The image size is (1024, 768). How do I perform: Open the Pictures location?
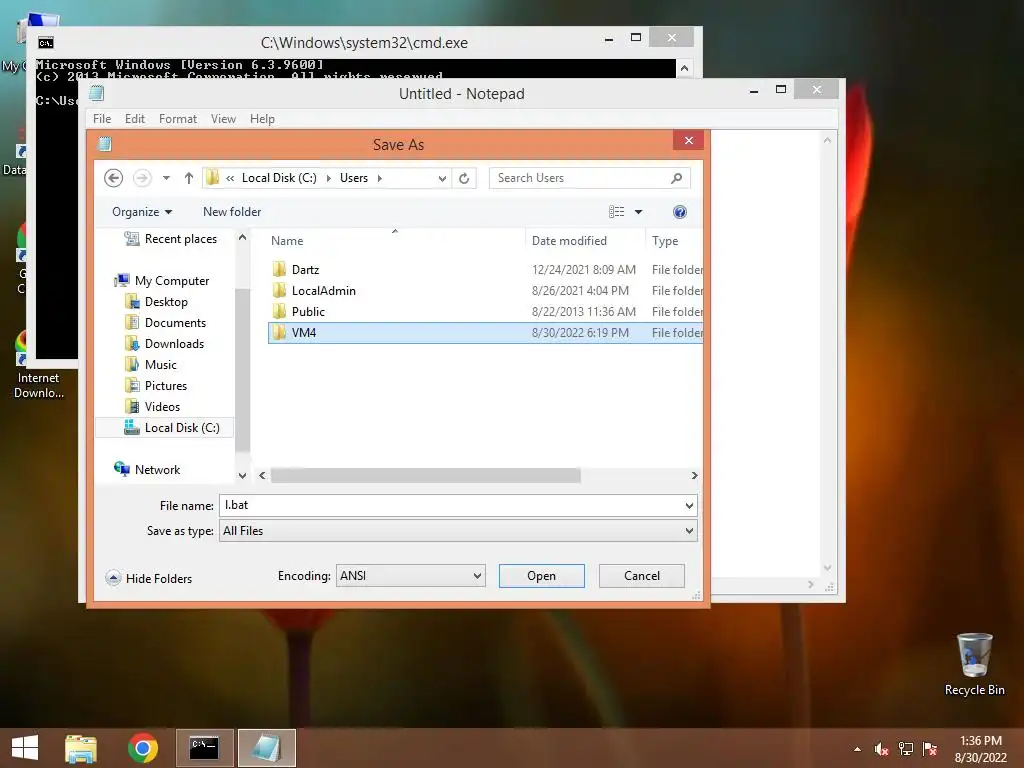[156, 385]
